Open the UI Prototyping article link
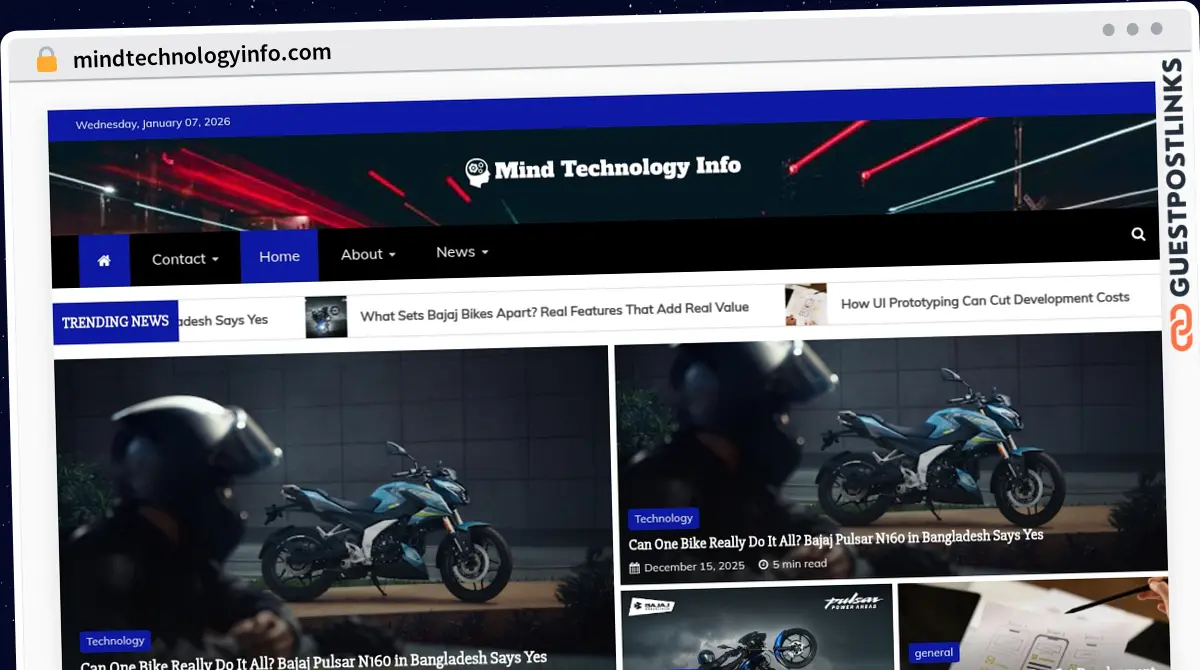 pyautogui.click(x=985, y=298)
